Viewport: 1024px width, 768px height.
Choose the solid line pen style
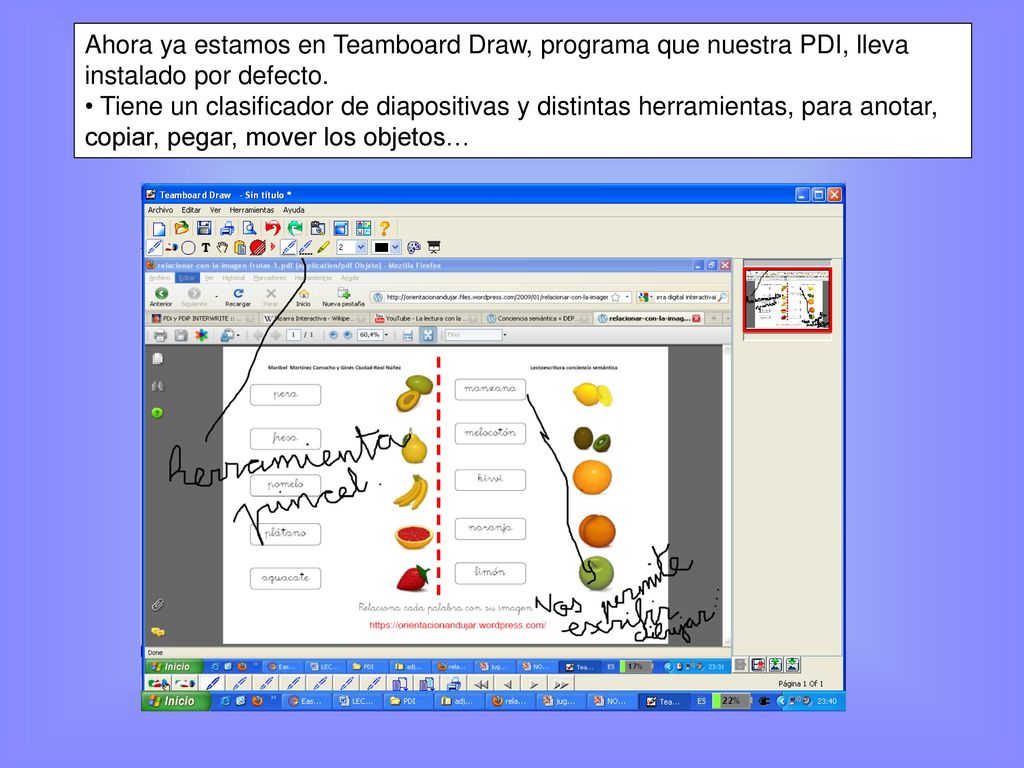tap(288, 248)
